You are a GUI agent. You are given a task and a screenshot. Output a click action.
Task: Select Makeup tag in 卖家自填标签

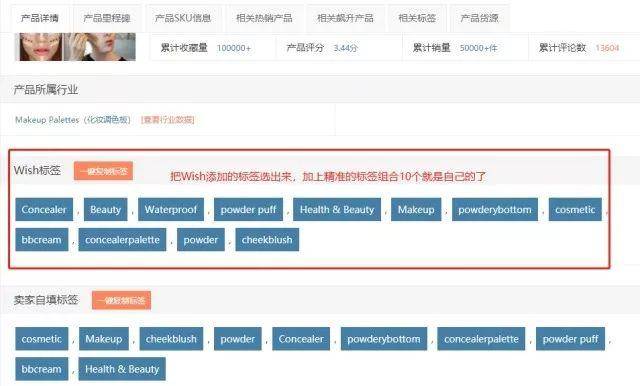(104, 339)
